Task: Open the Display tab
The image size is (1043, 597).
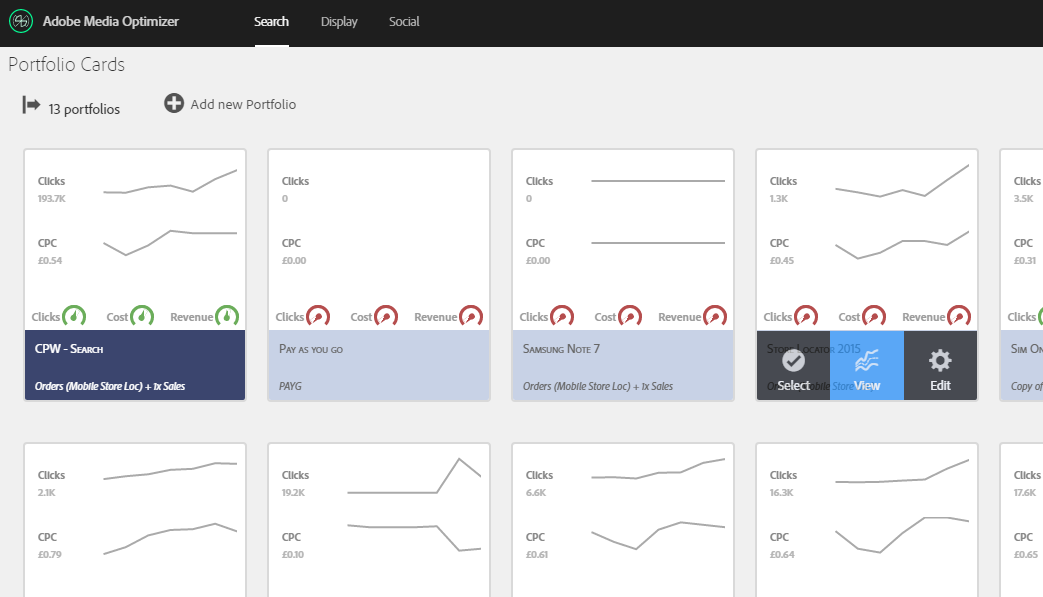Action: coord(339,22)
